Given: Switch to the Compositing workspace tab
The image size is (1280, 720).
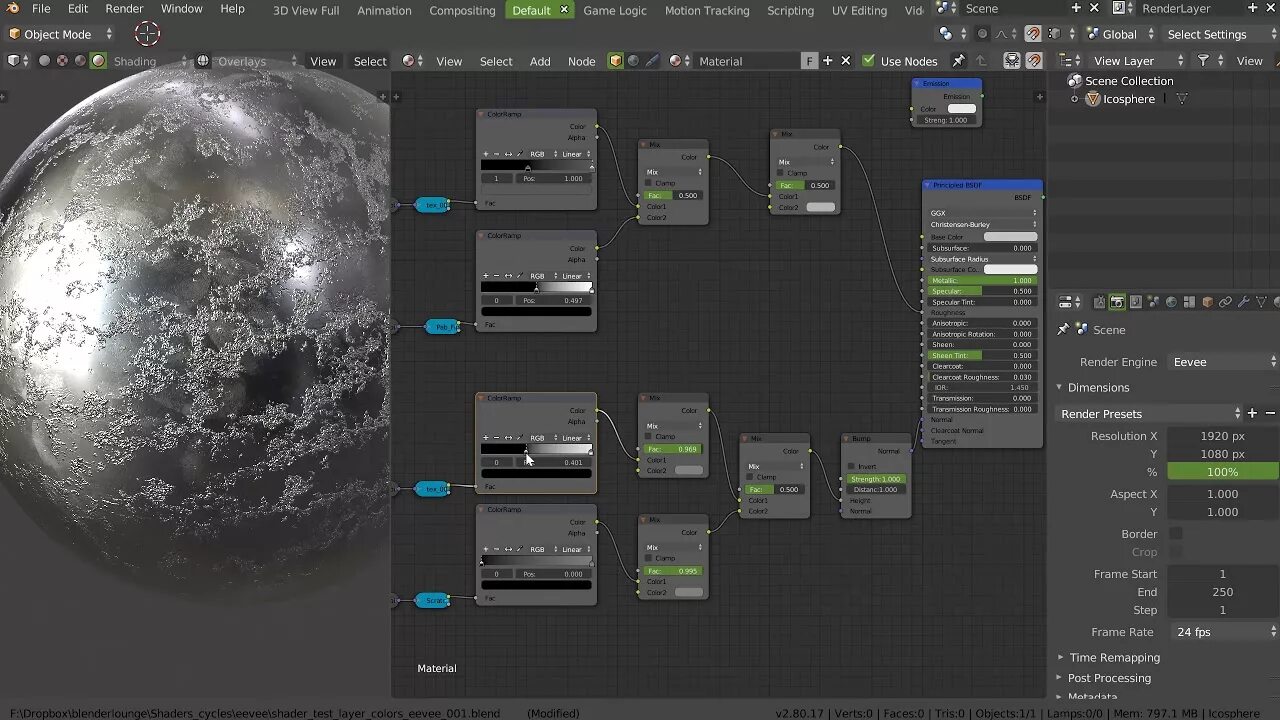Looking at the screenshot, I should tap(462, 10).
